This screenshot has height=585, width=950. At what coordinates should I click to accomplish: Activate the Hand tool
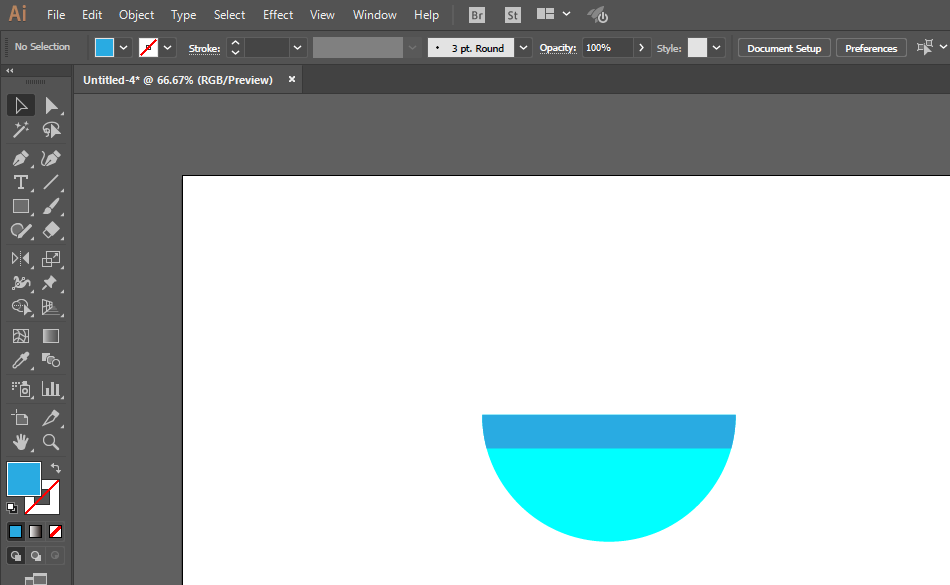click(x=21, y=442)
